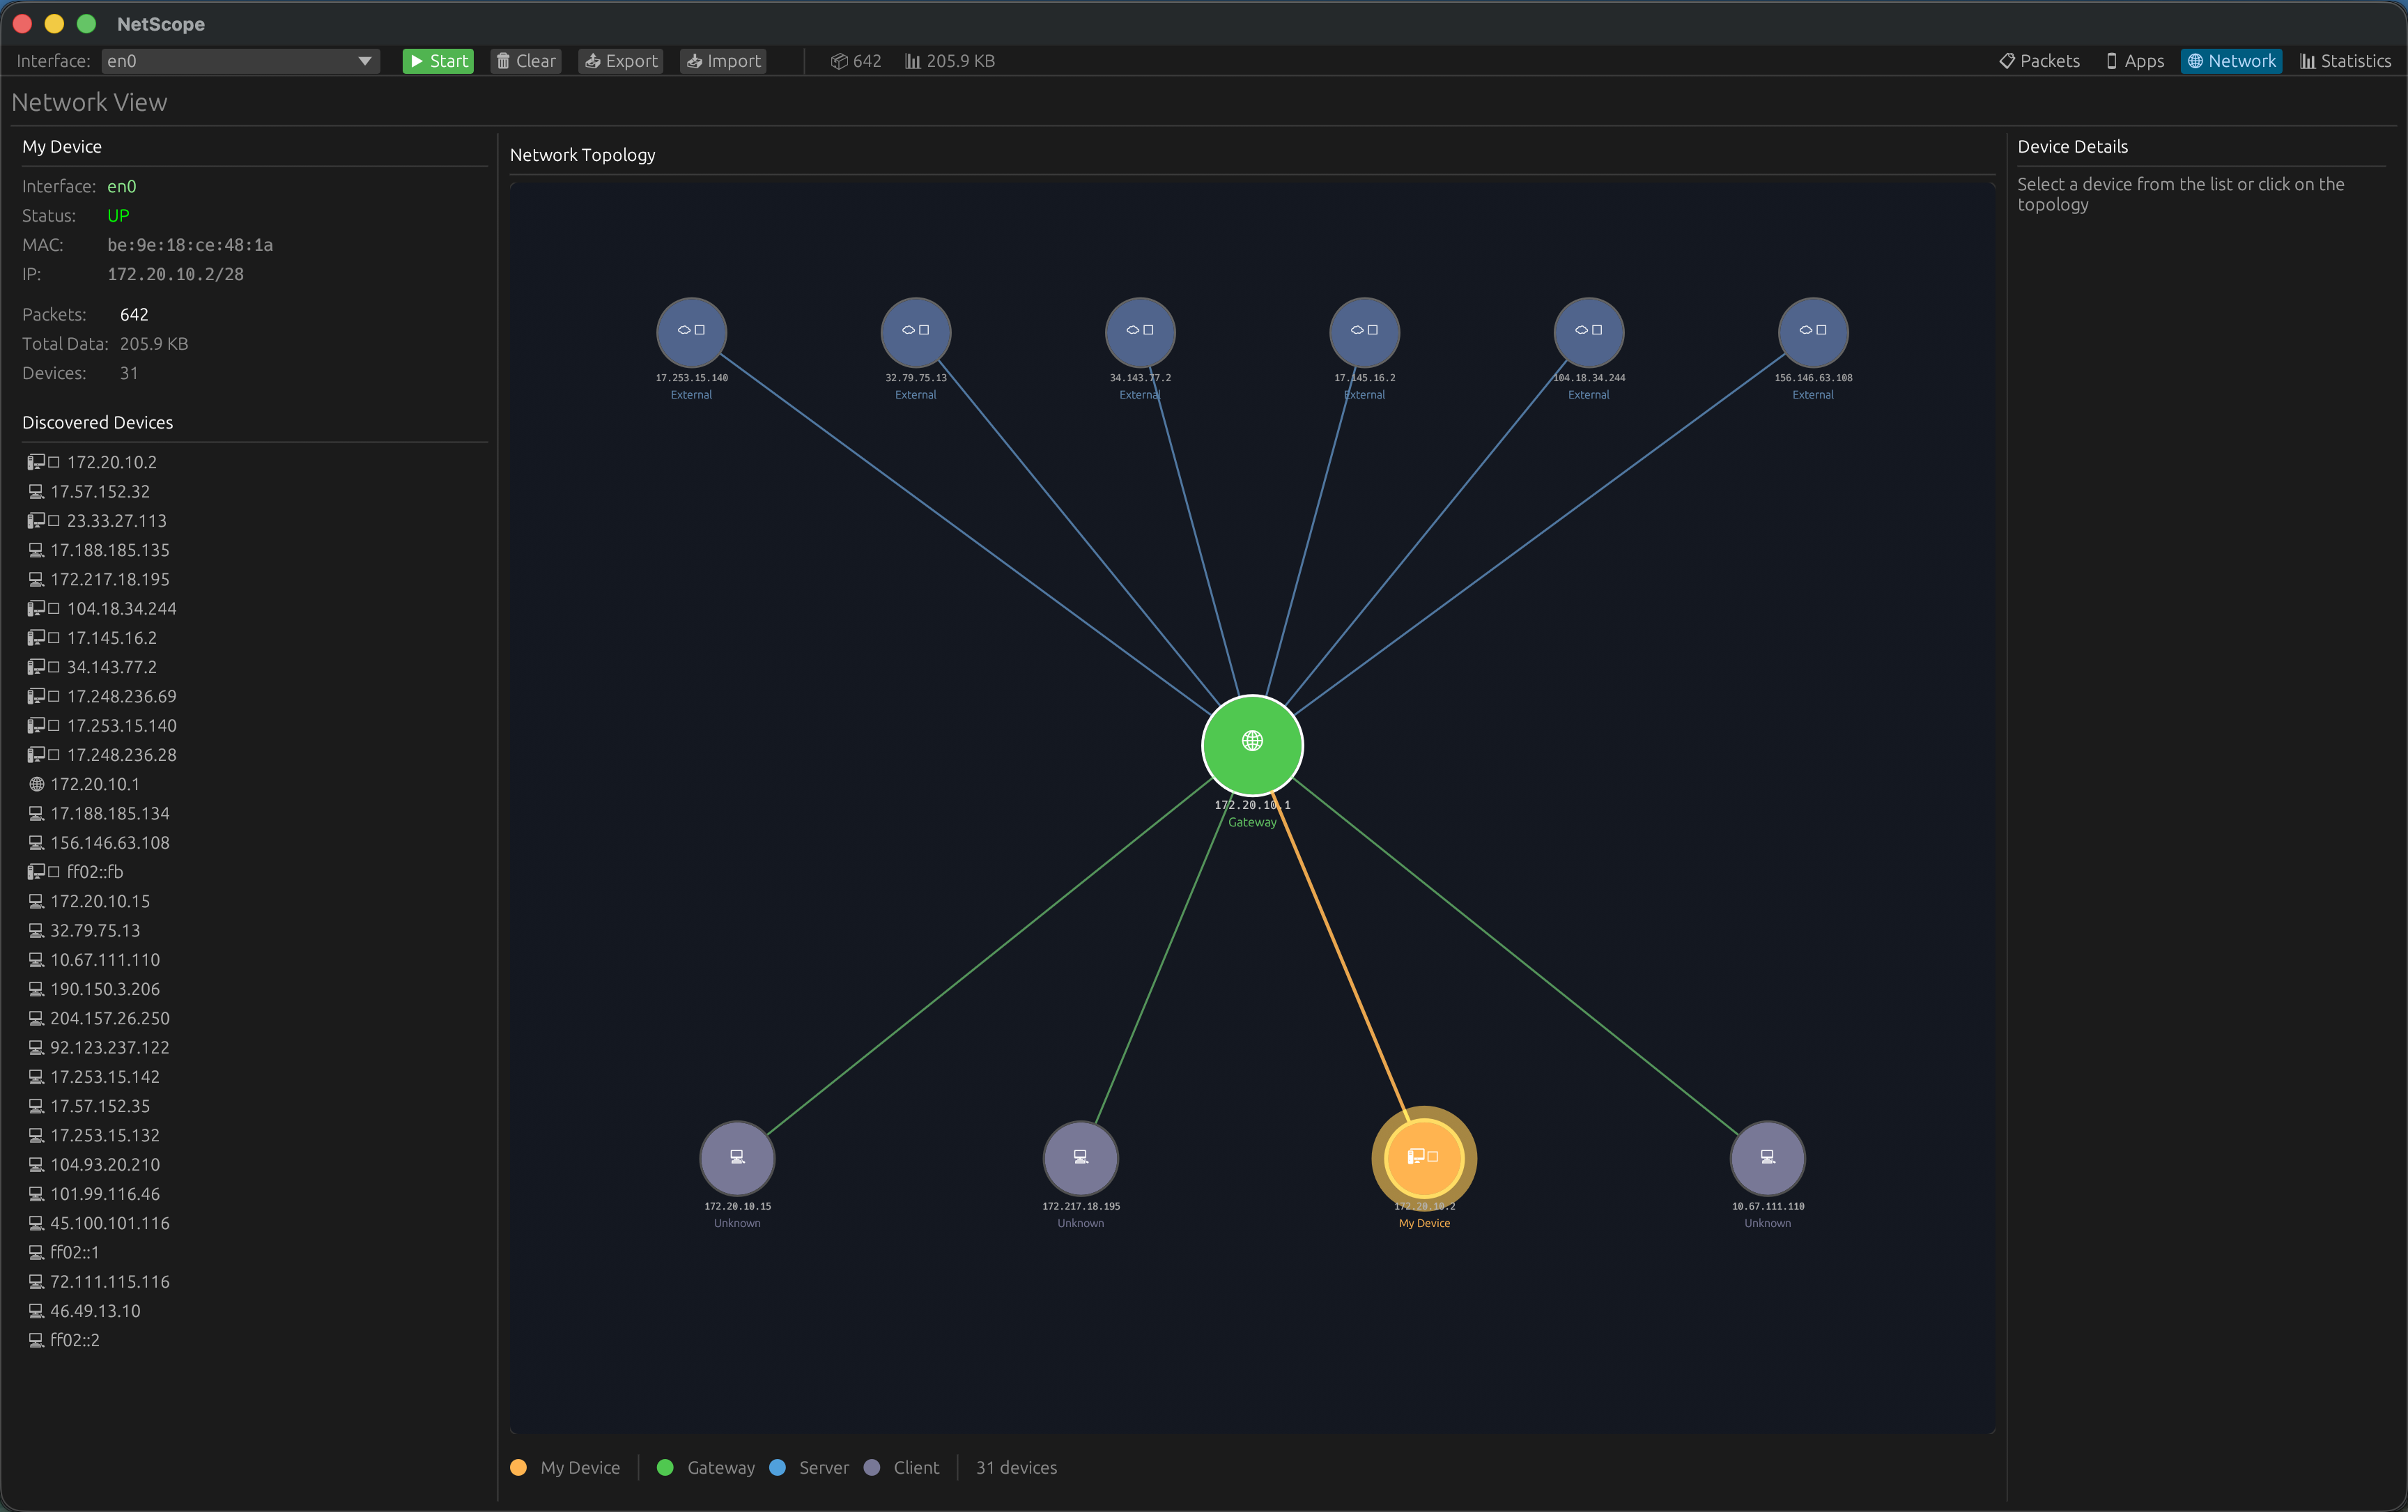Click the green Gateway node globe icon

1252,742
